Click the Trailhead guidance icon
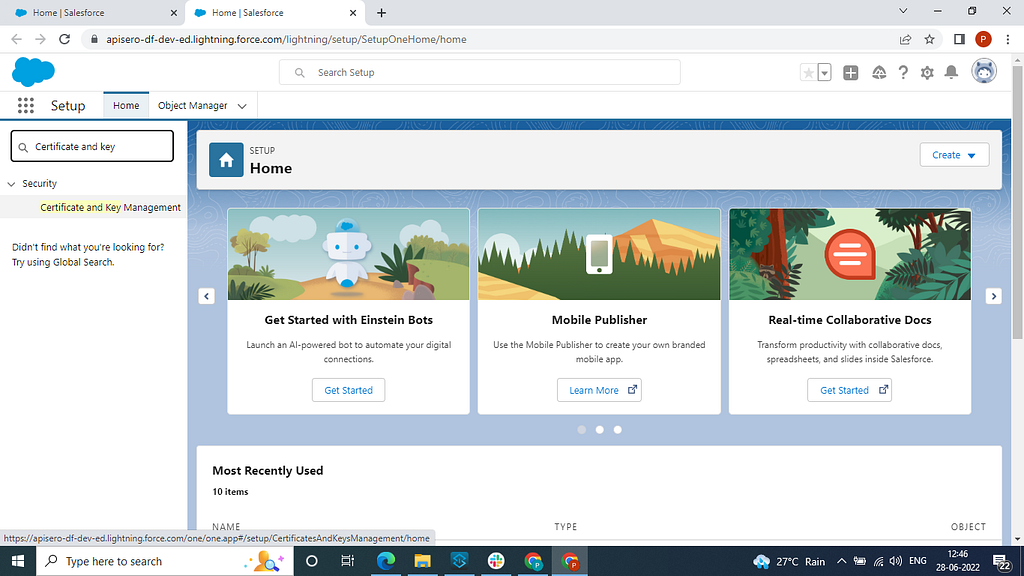The image size is (1024, 576). tap(878, 72)
